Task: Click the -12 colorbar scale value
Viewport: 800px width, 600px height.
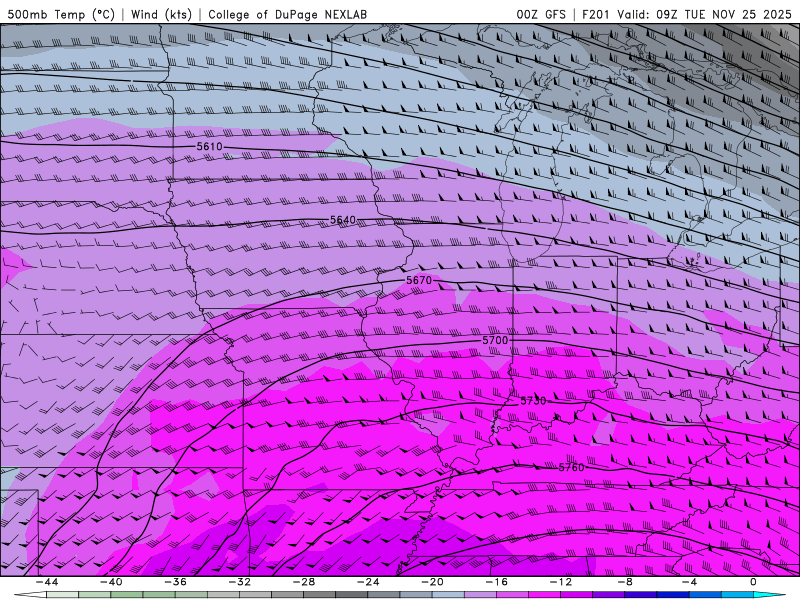Action: [x=561, y=582]
